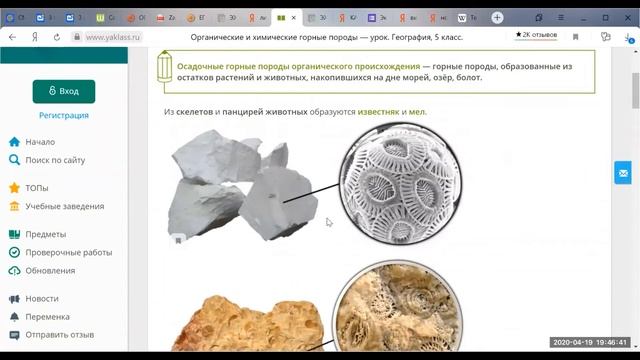
Task: Click the Учебные заведения building icon
Action: point(14,206)
